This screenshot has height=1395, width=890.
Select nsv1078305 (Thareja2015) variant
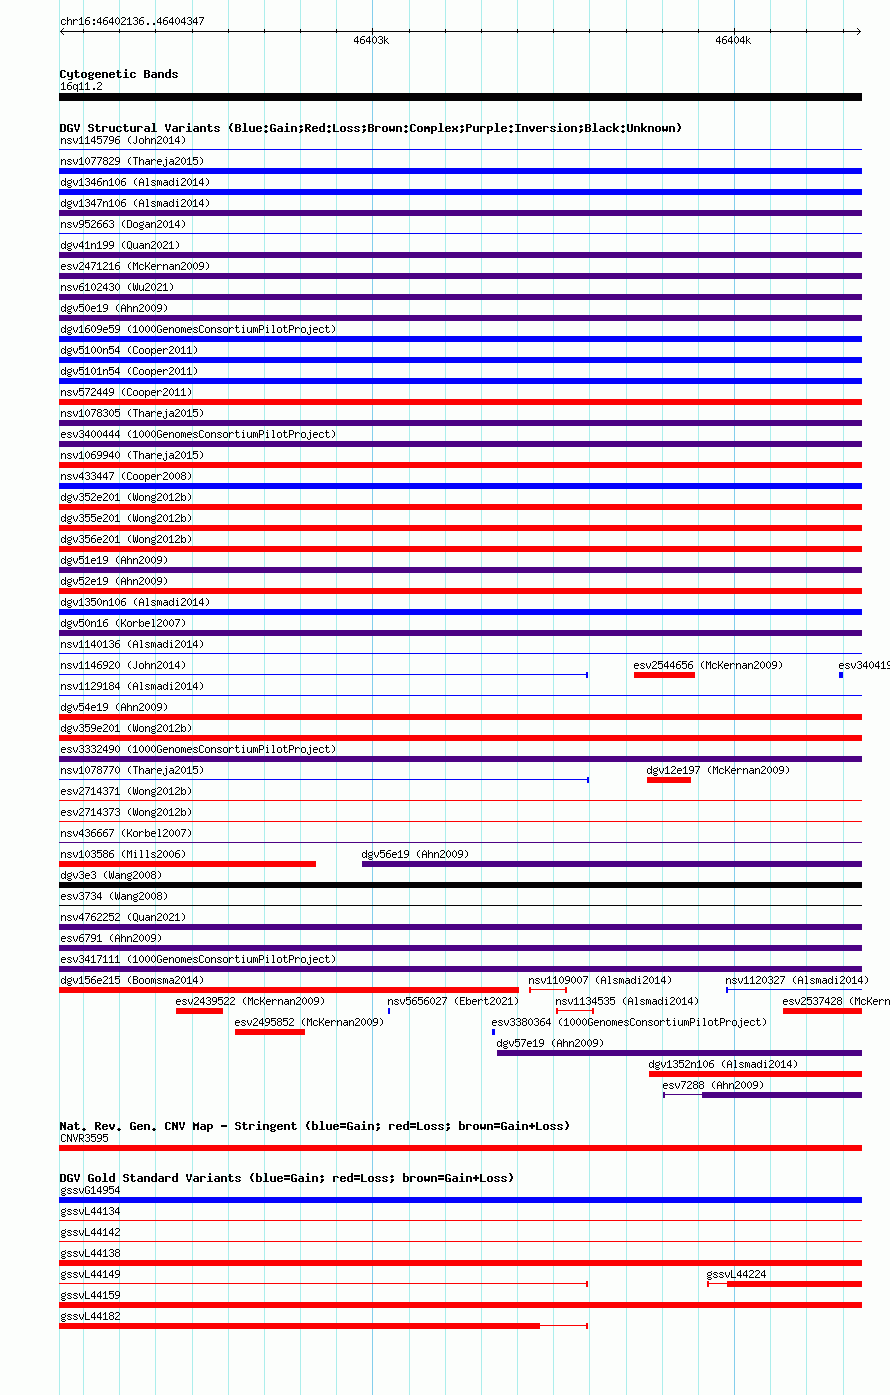(x=131, y=413)
